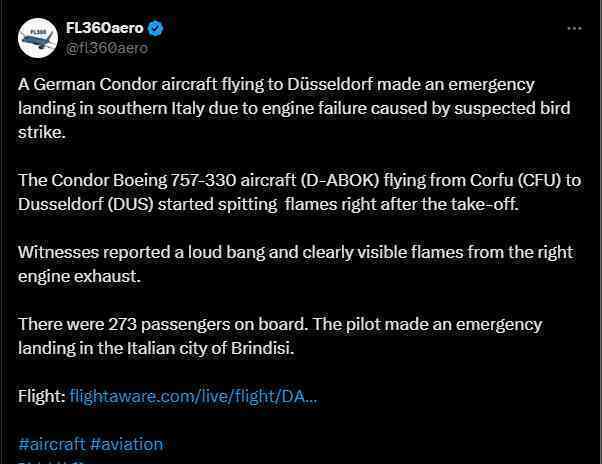Click the 'Dusseldorf (DUS)' text
The height and width of the screenshot is (464, 602).
86,204
